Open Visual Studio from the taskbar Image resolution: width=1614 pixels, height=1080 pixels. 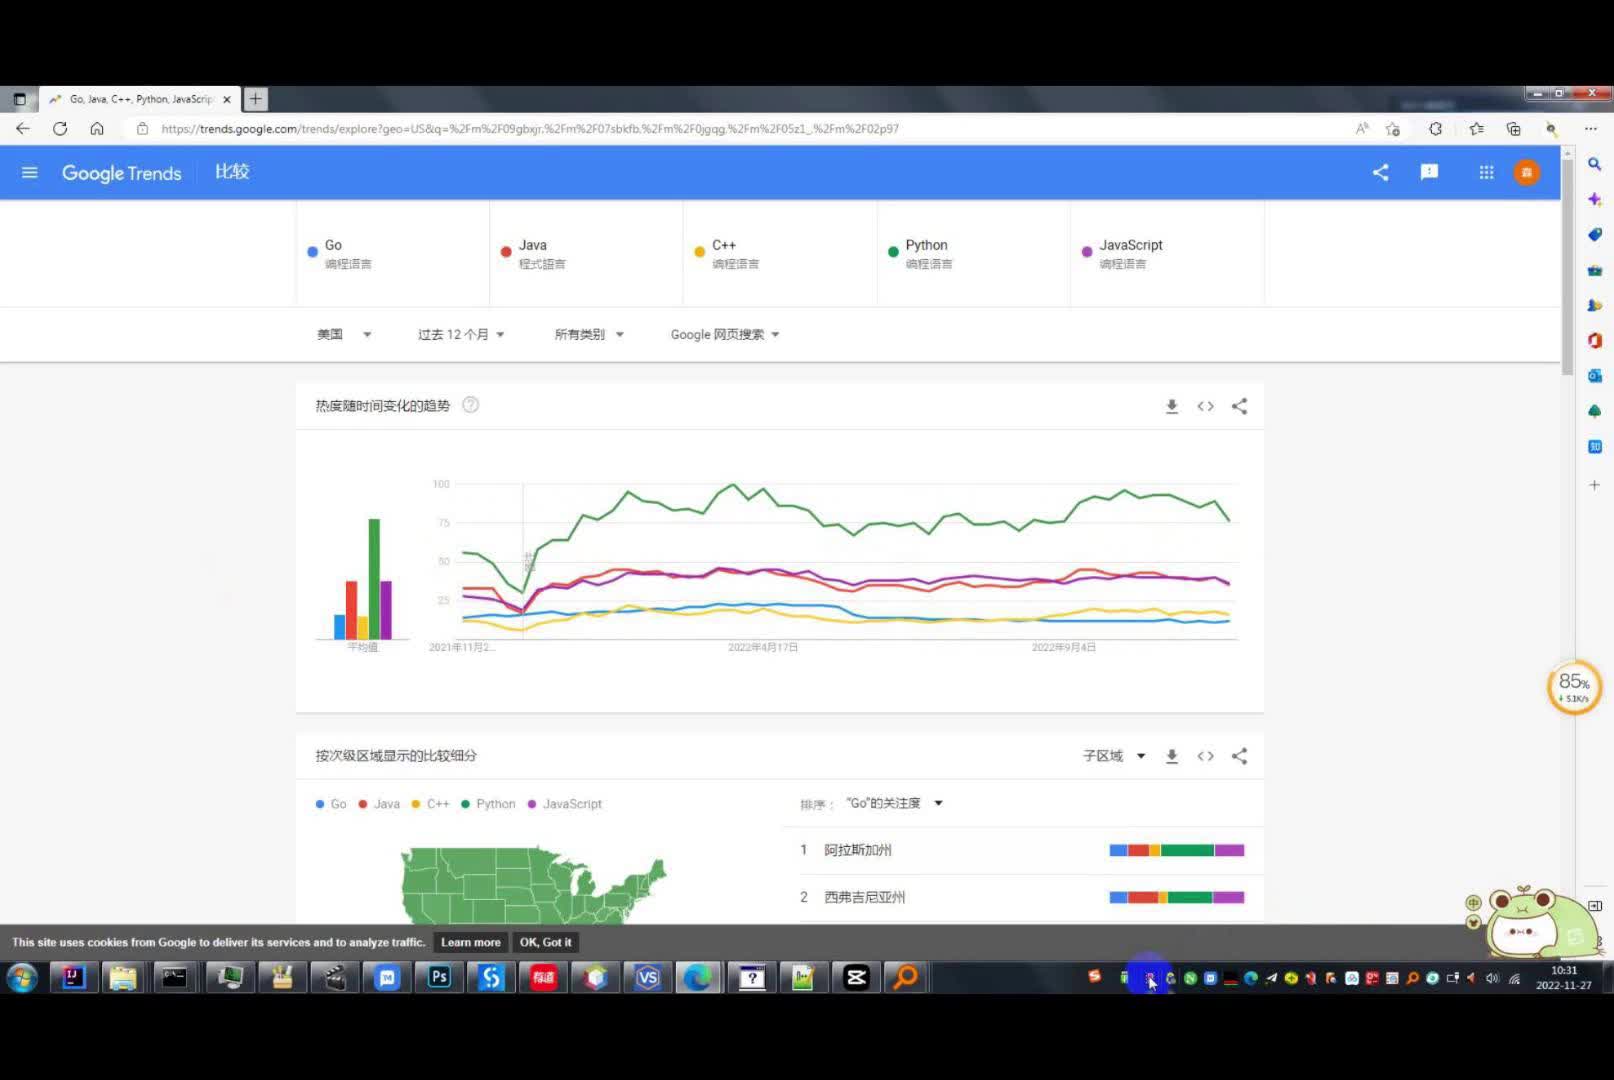[x=647, y=977]
